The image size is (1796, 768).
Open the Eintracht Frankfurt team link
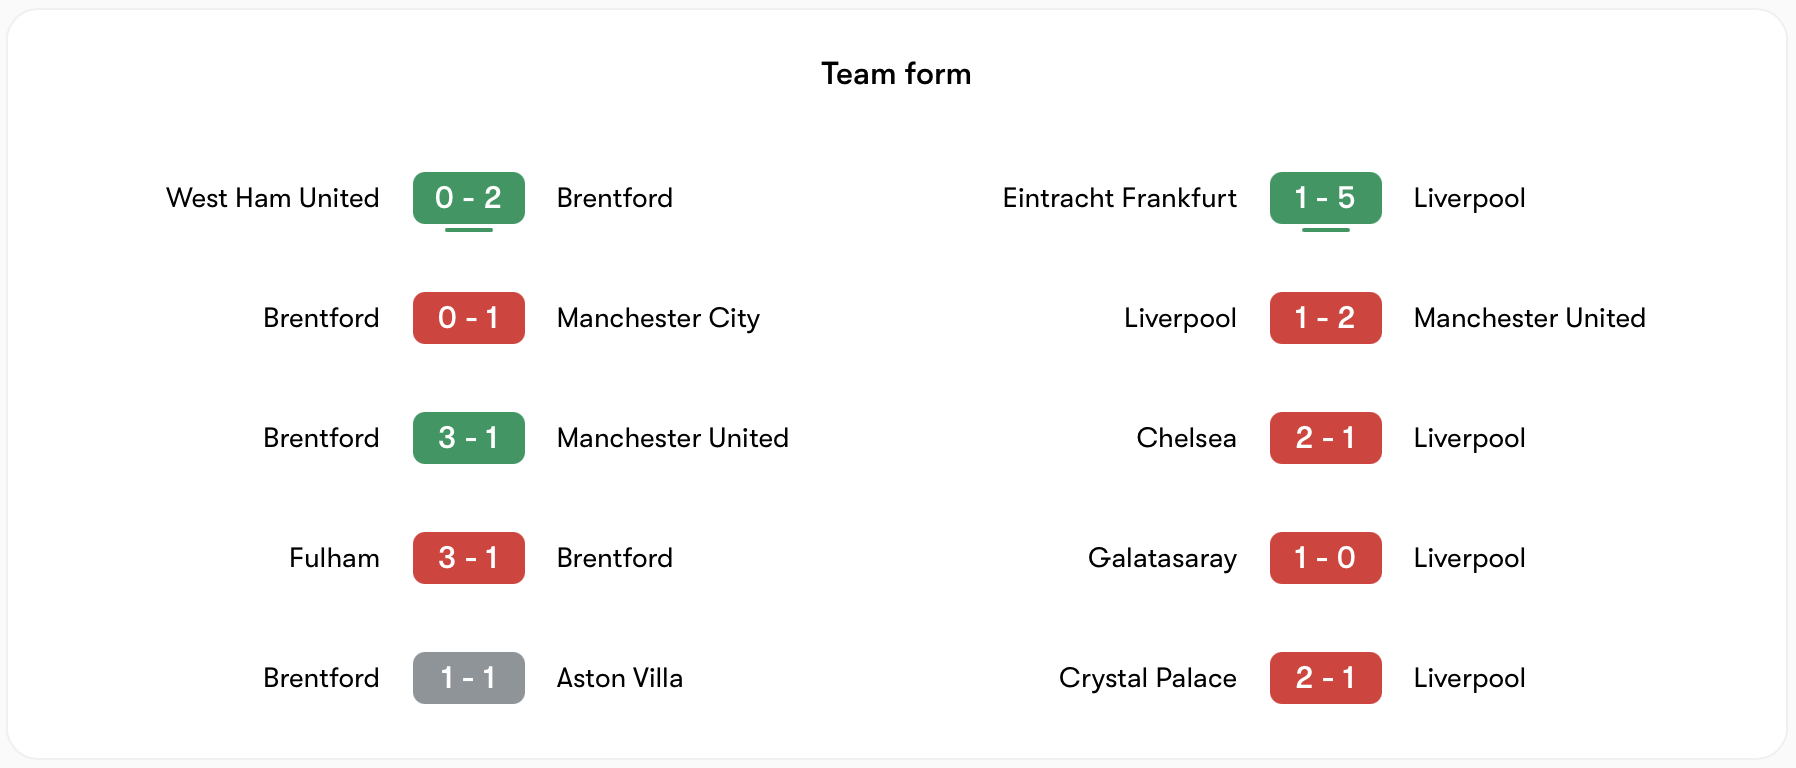1119,198
